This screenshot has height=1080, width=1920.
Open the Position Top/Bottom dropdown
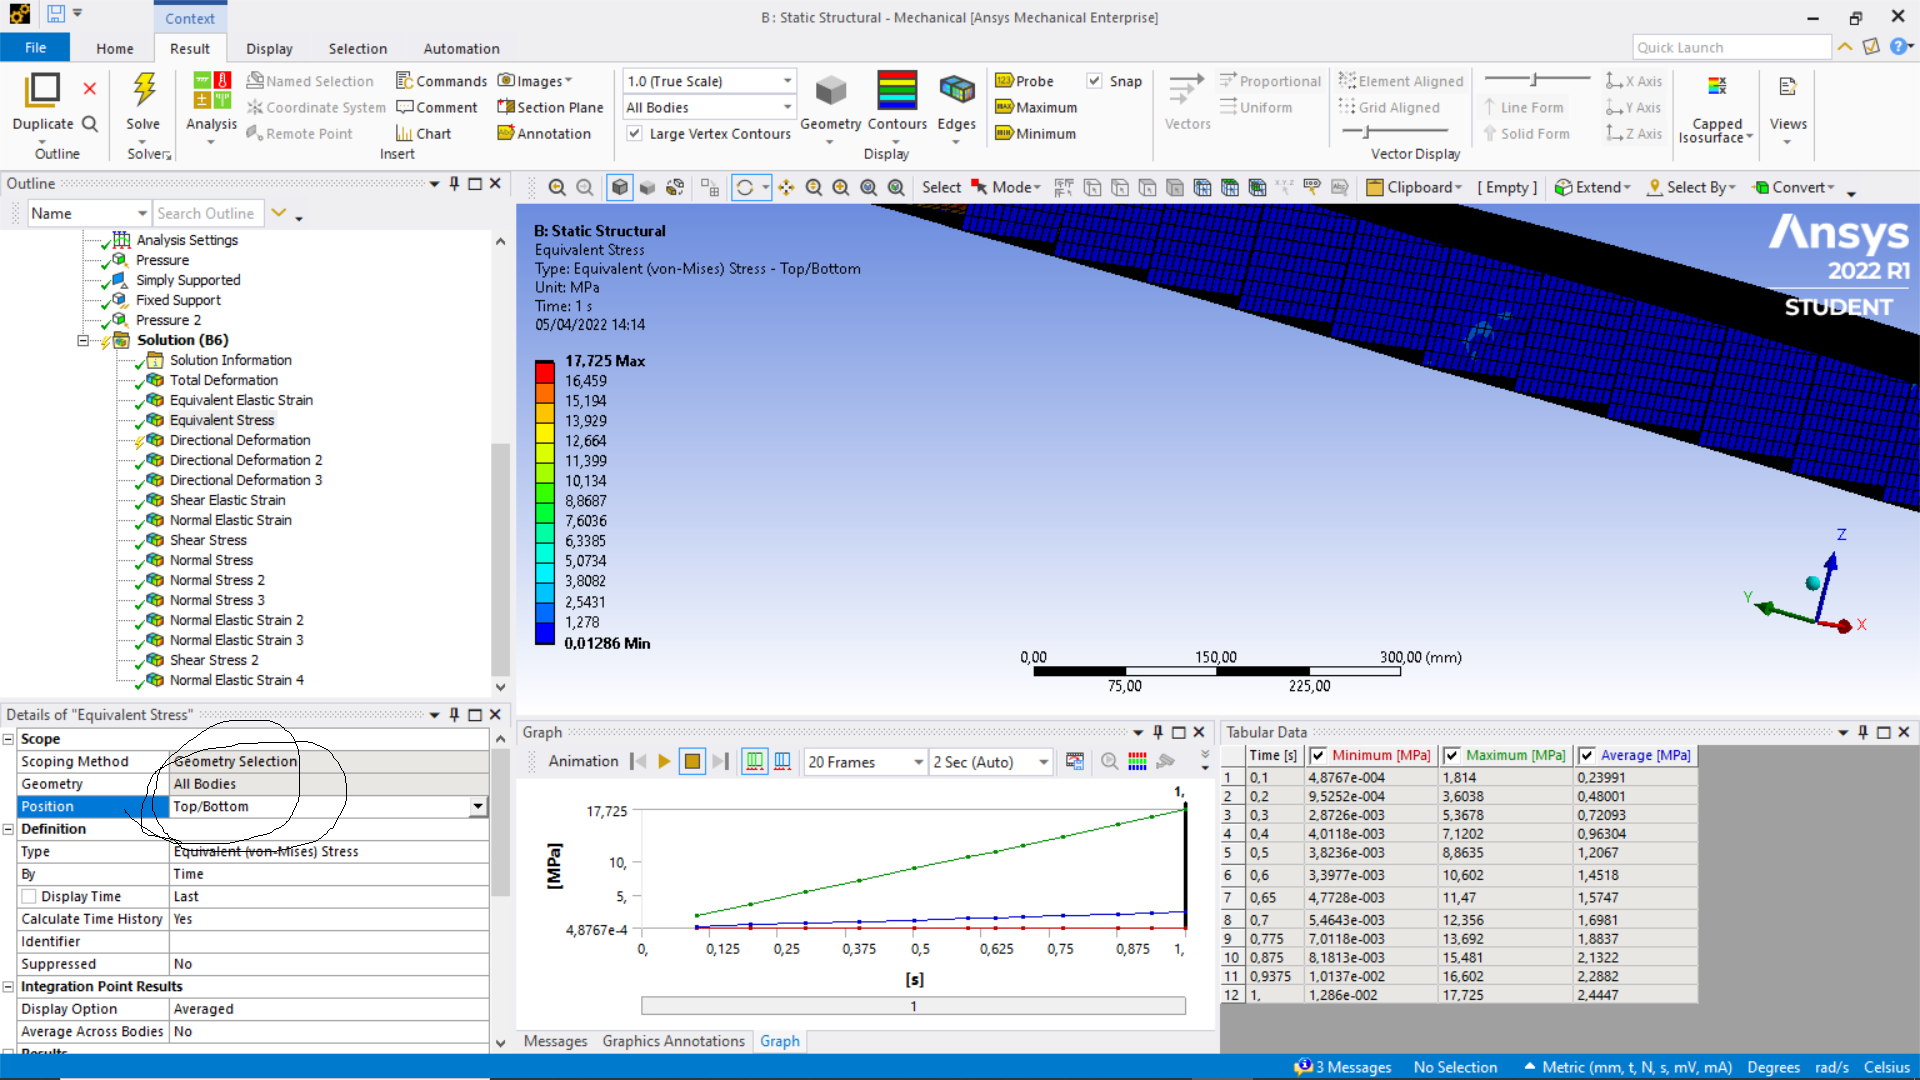(478, 807)
